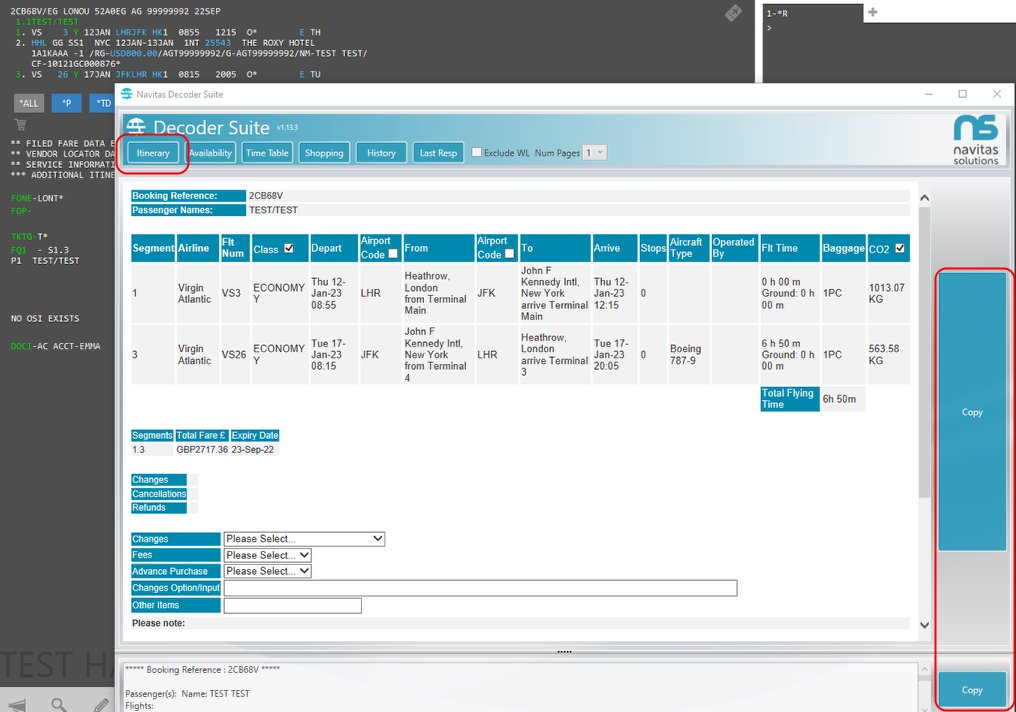Click hotel confirmation number 25543 in terminal
Viewport: 1016px width, 712px height.
[x=218, y=43]
